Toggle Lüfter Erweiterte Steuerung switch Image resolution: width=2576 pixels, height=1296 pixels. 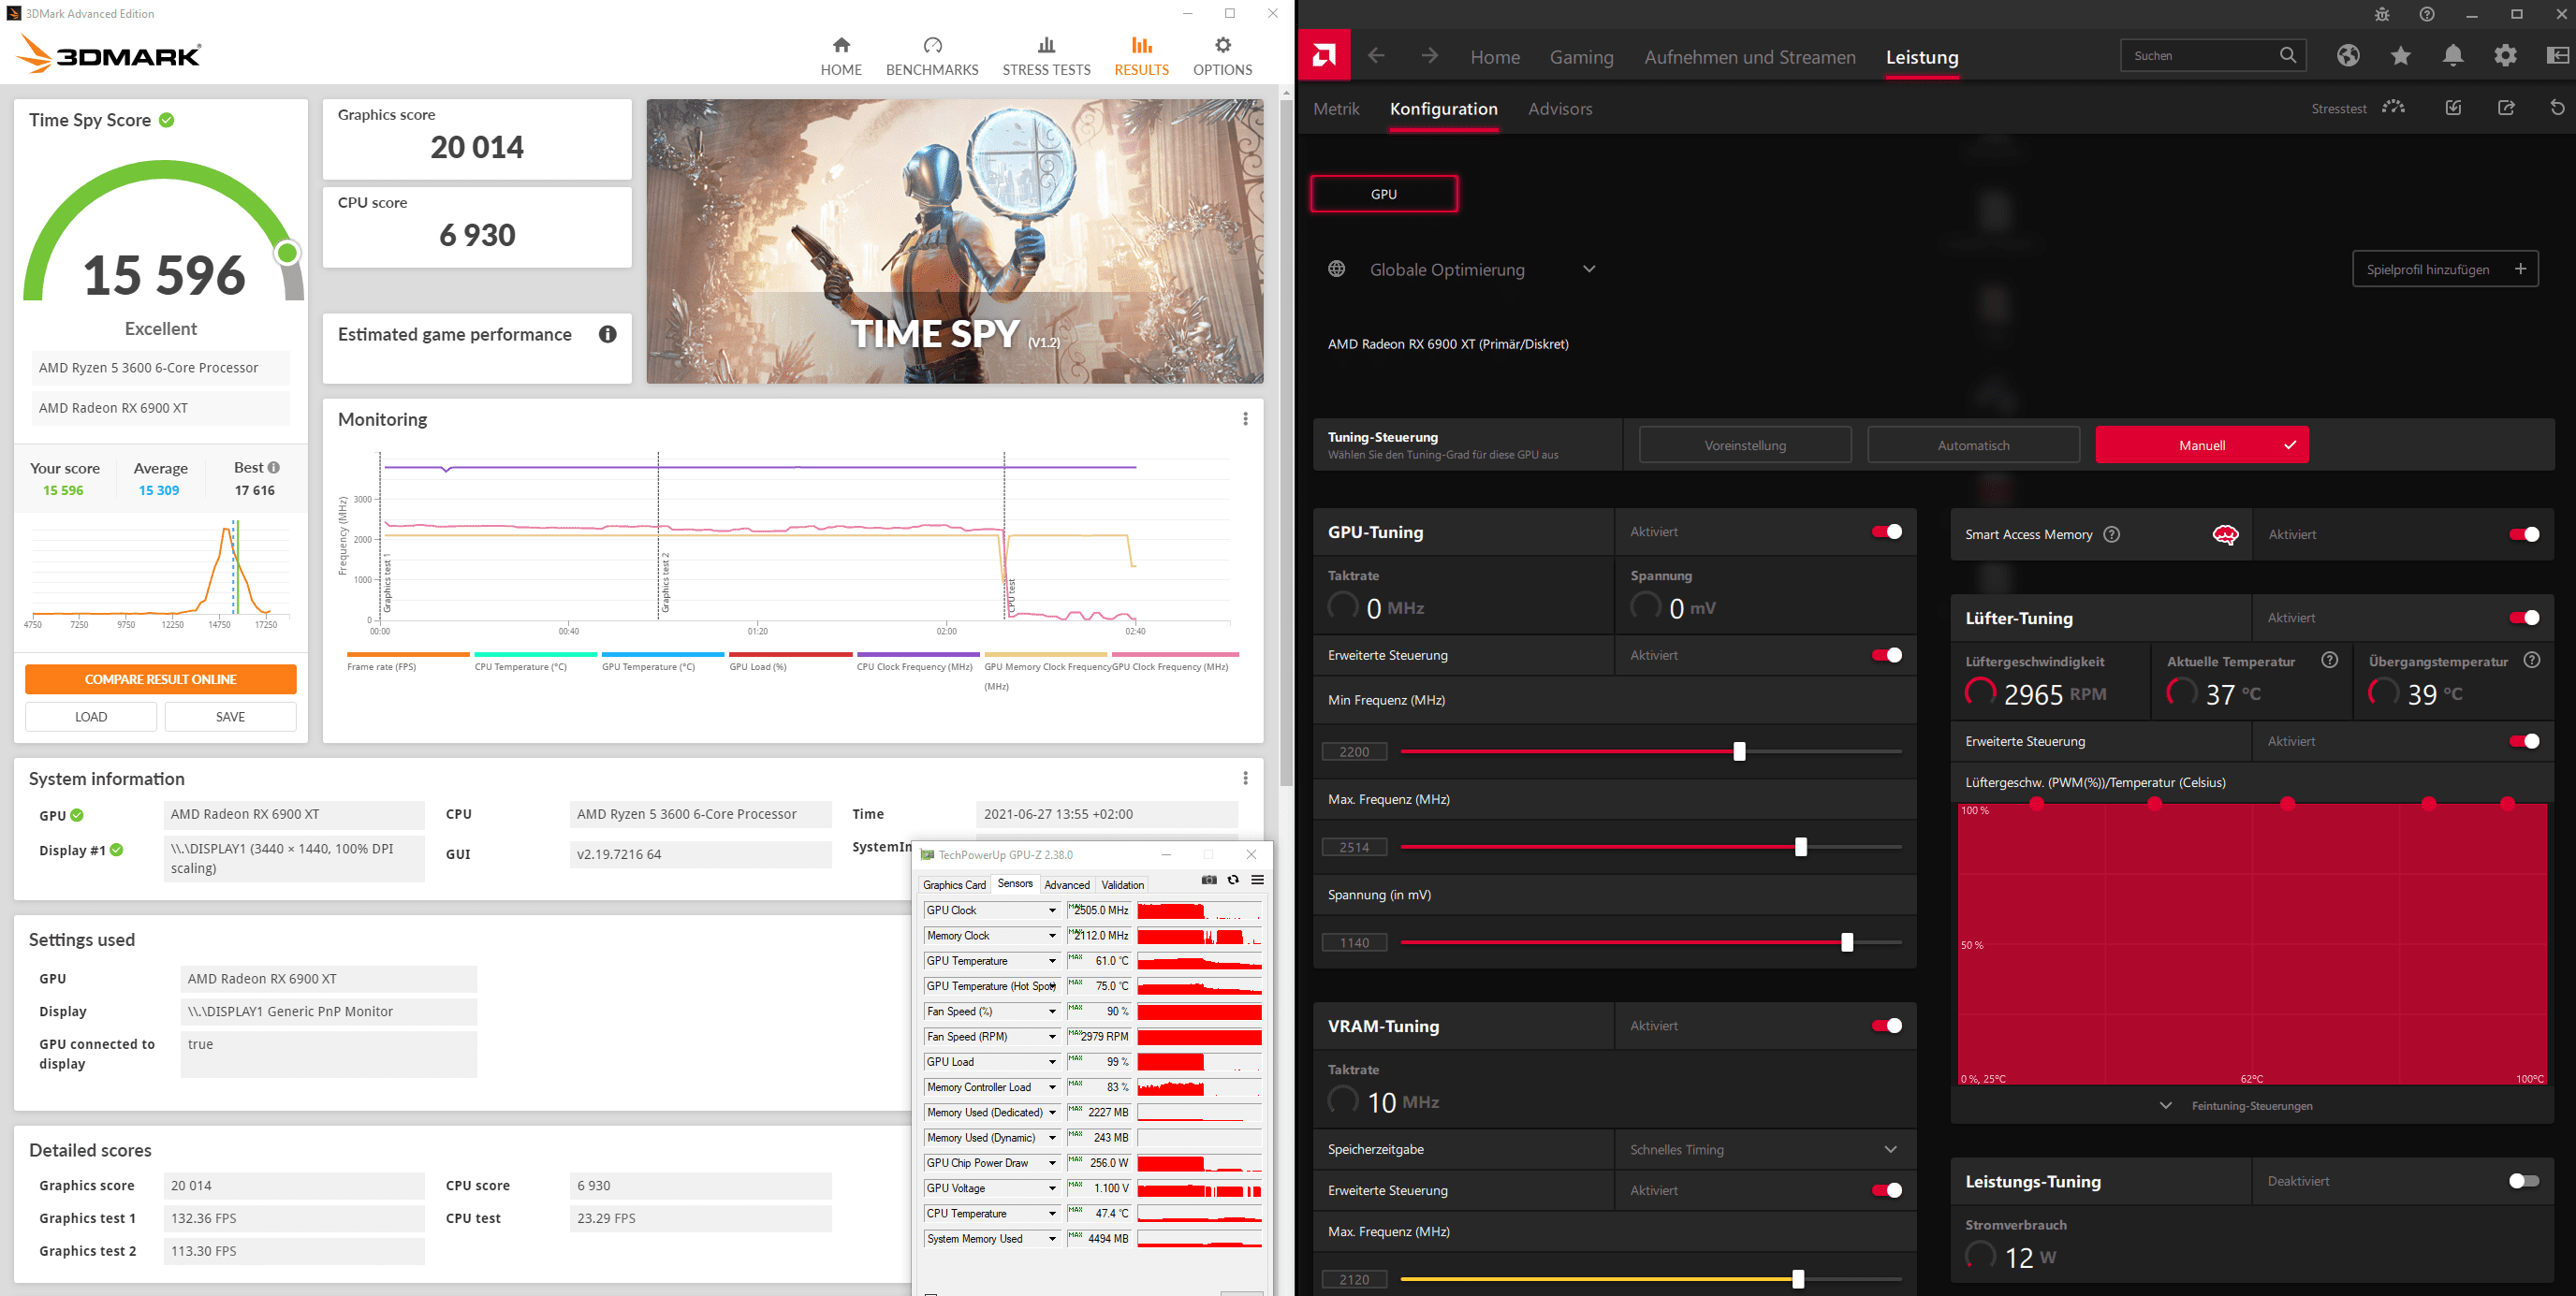coord(2524,741)
